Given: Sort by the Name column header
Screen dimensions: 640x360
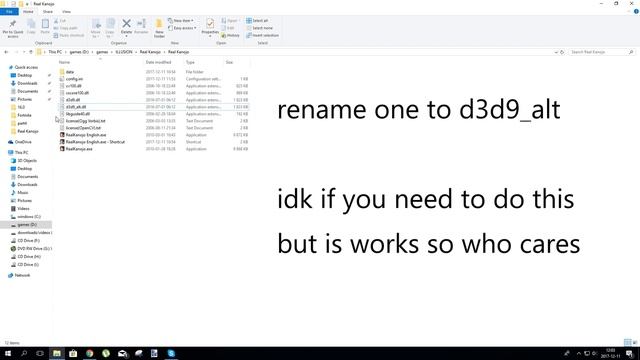Looking at the screenshot, I should point(64,62).
